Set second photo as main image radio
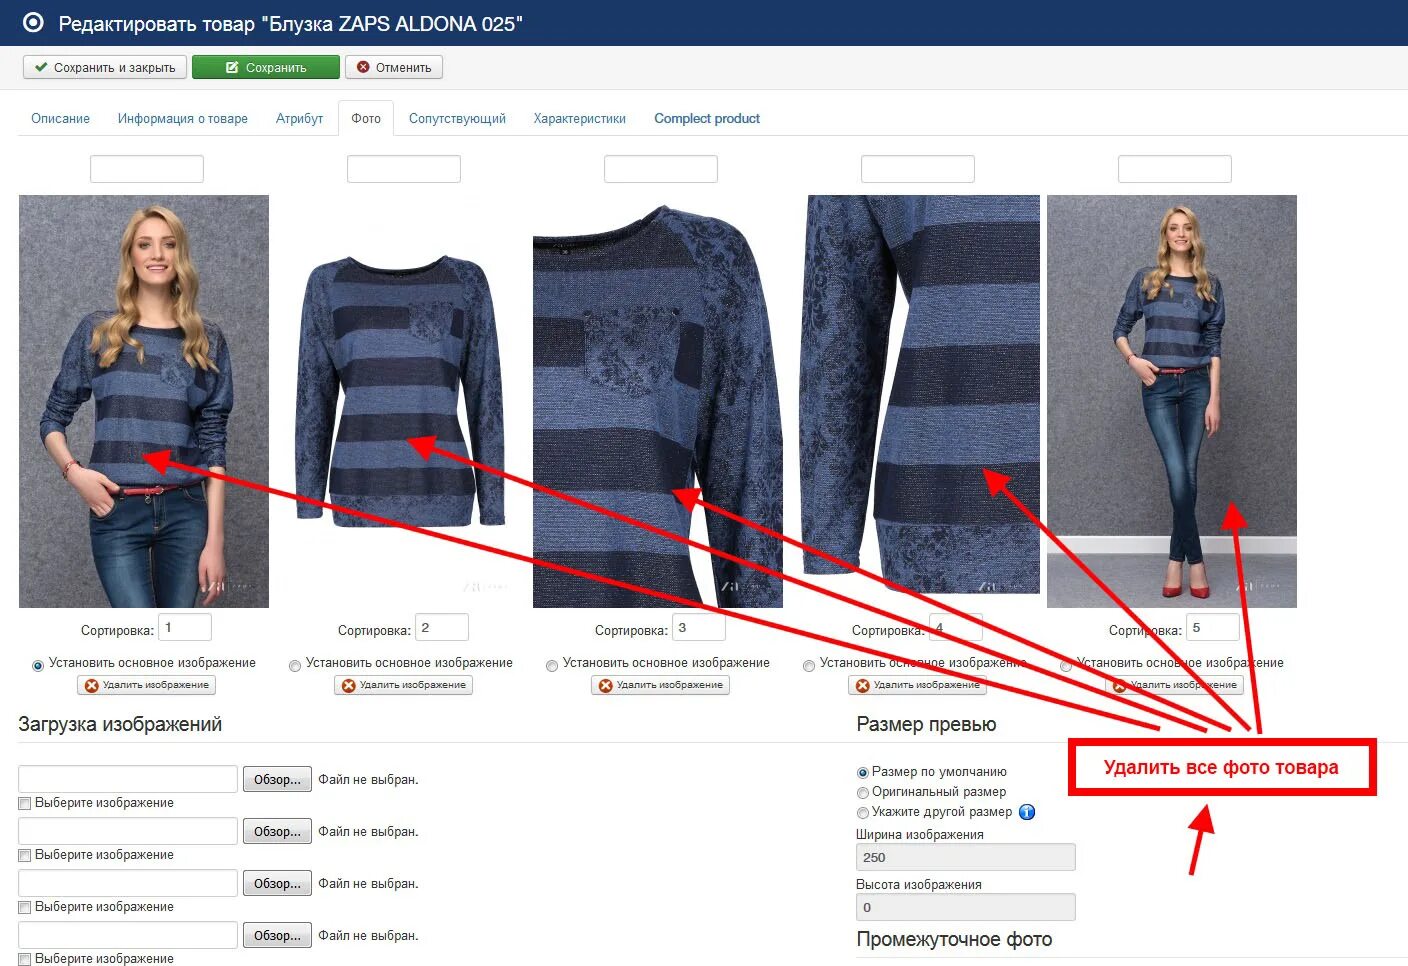Viewport: 1408px width, 966px height. click(295, 665)
